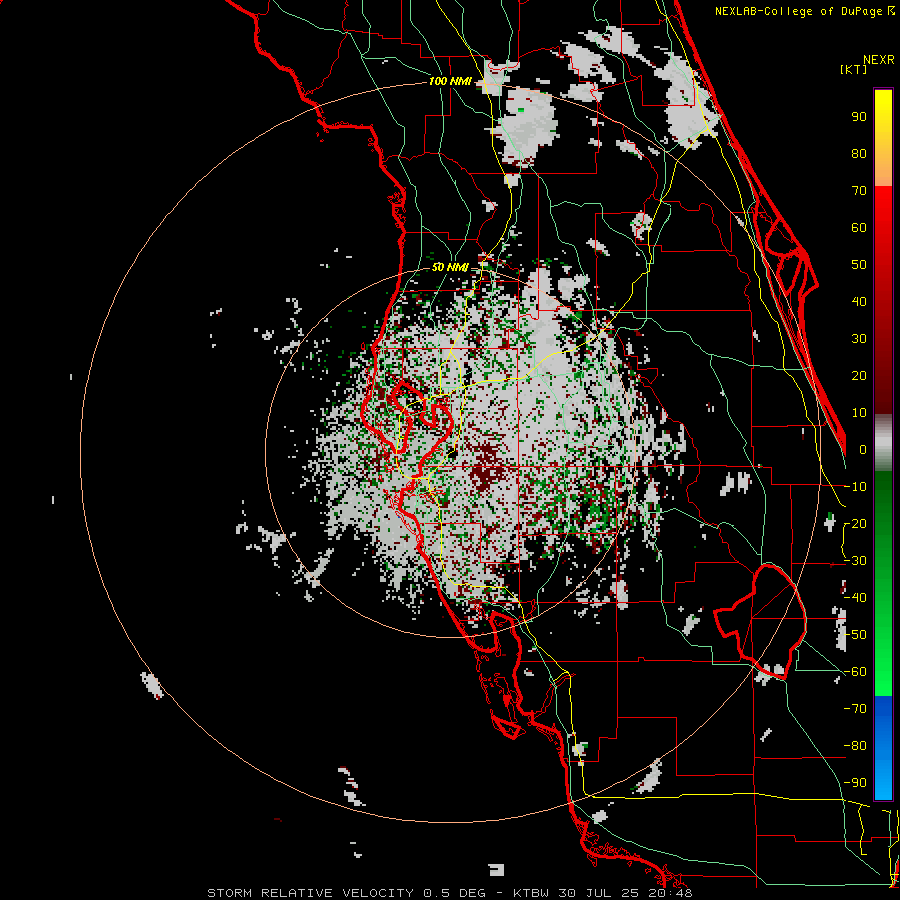Select the 50 NMI range ring label
Screen dimensions: 900x900
click(x=450, y=267)
